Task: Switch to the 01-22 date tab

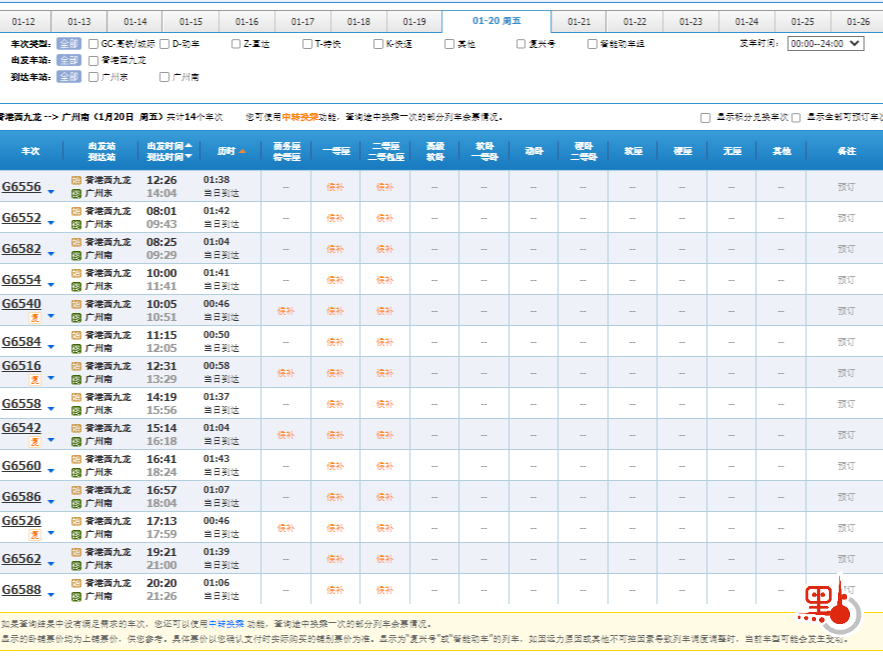Action: pyautogui.click(x=635, y=22)
